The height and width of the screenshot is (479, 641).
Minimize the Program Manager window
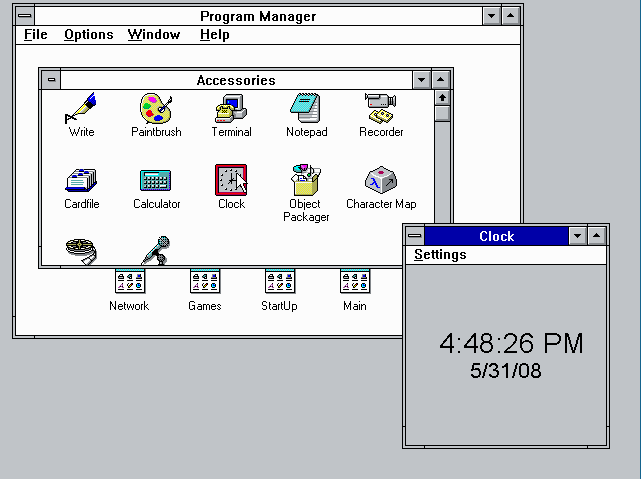(x=491, y=16)
